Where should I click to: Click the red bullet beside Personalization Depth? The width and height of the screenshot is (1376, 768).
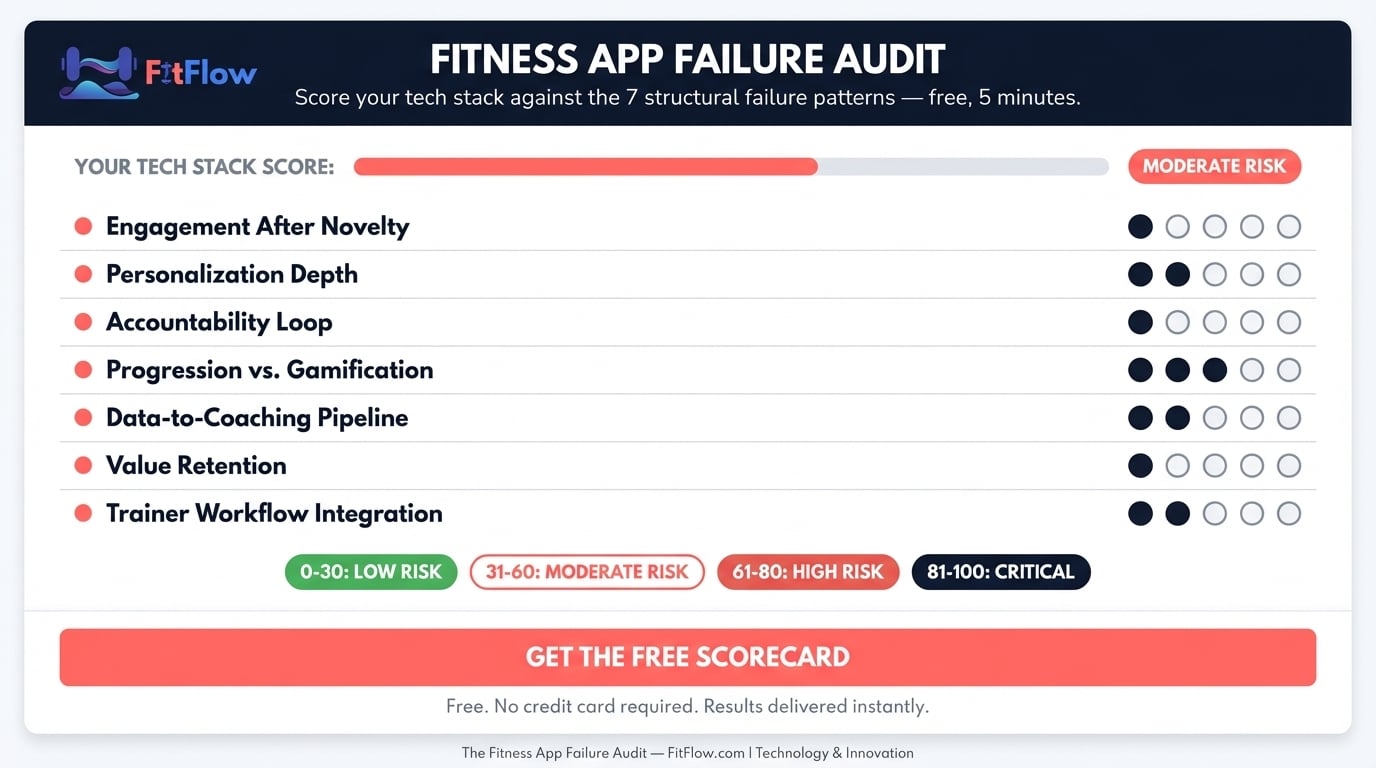84,274
